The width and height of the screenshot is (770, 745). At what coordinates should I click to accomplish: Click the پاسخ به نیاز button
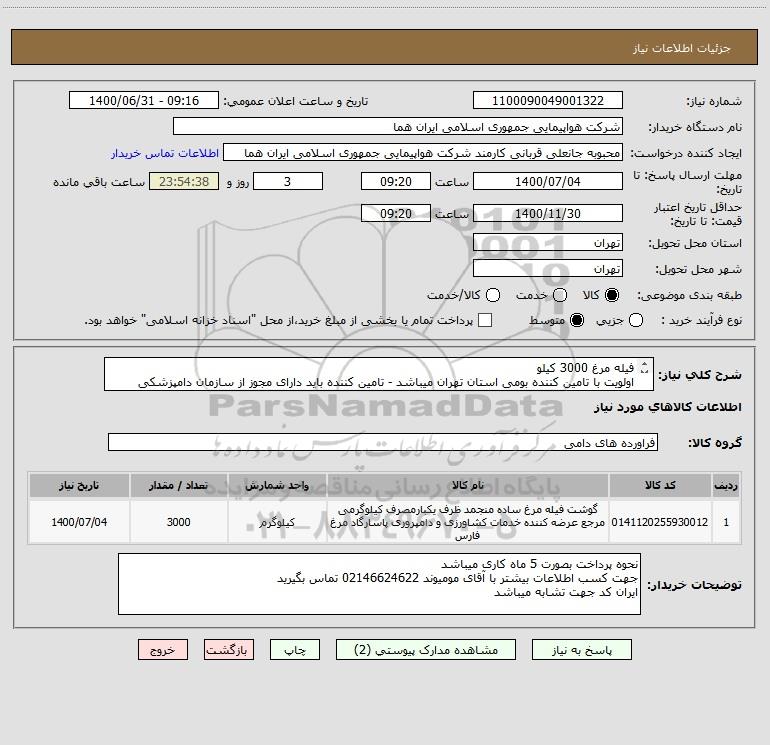pyautogui.click(x=581, y=650)
